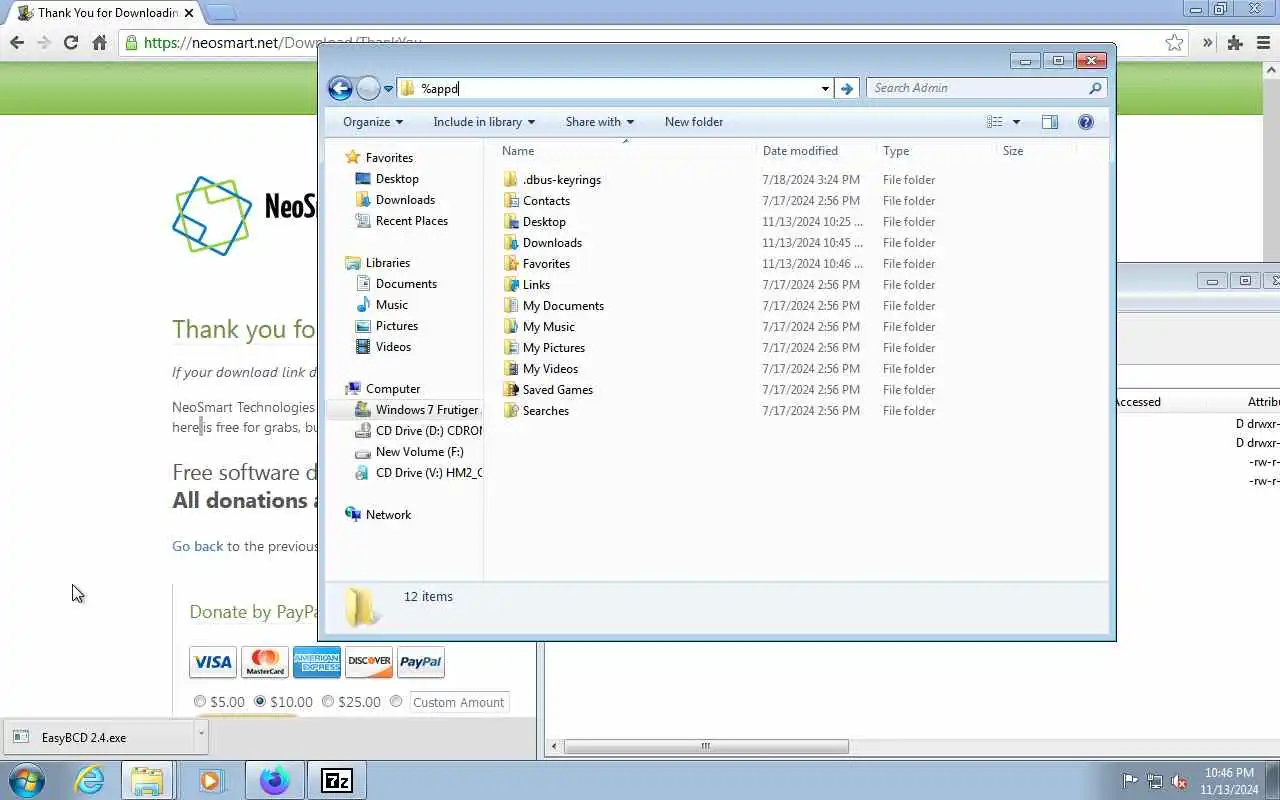Select the $5.00 donation radio button
Screen dimensions: 1280x800
point(200,702)
